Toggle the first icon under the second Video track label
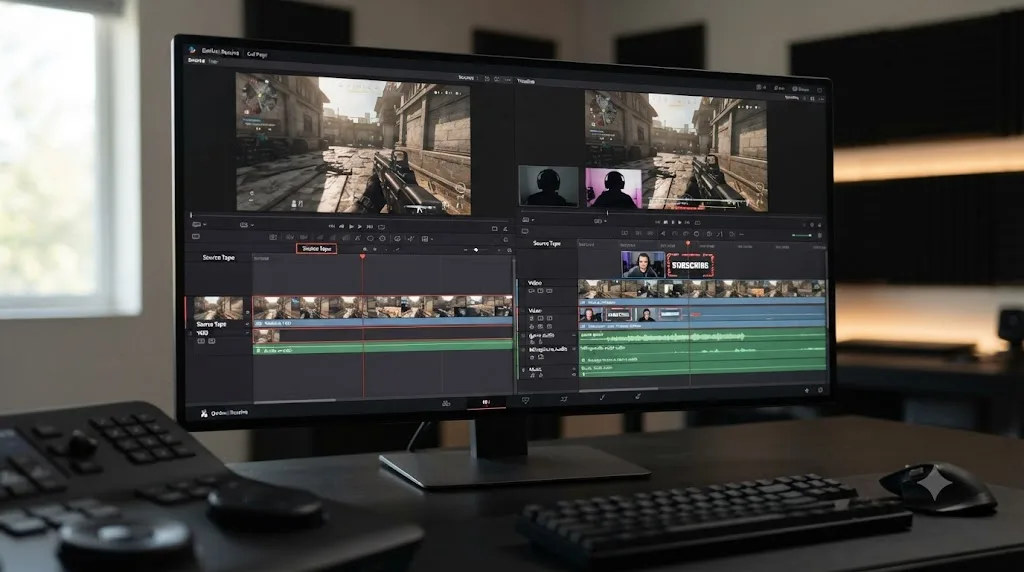 click(x=532, y=318)
